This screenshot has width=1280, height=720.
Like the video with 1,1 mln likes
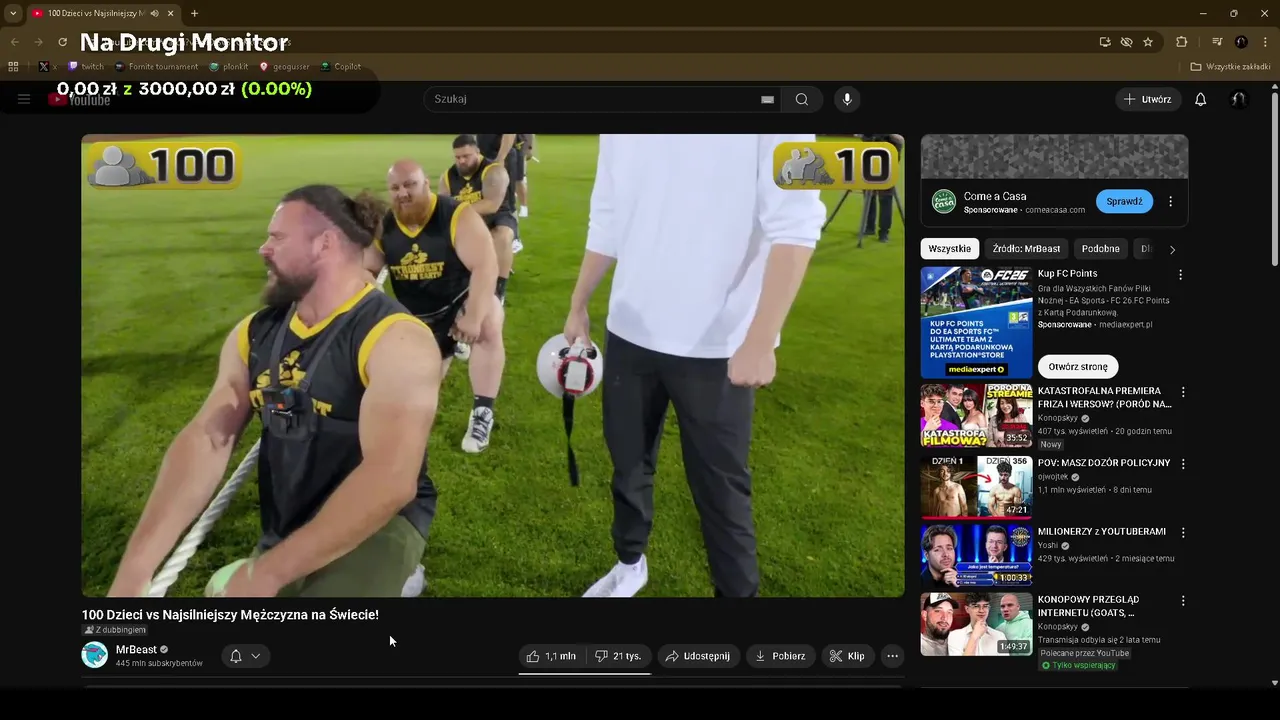551,656
